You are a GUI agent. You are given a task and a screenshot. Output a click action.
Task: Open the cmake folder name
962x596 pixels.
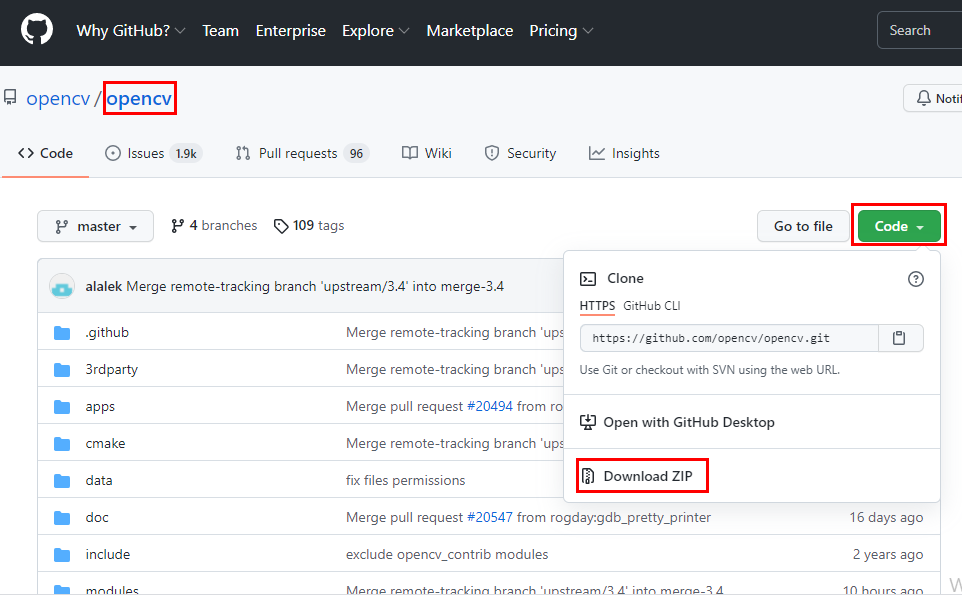106,444
